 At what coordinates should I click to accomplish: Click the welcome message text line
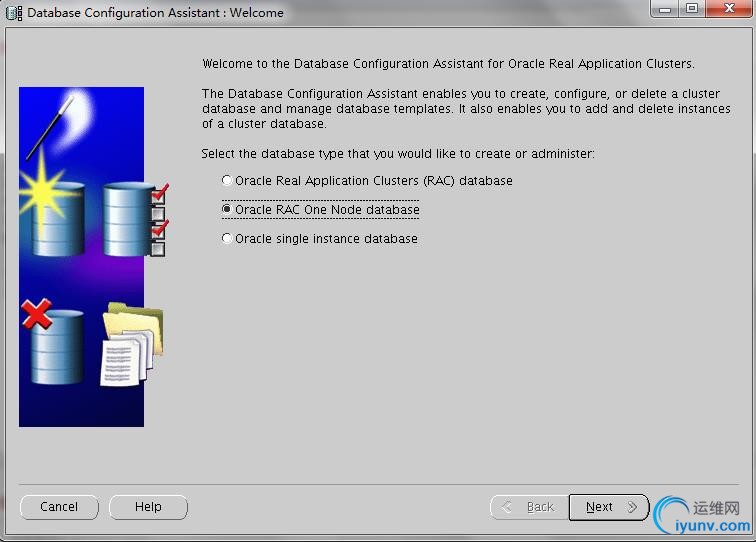(x=448, y=64)
